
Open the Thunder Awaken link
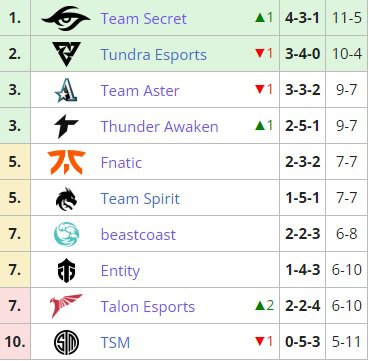coord(159,126)
